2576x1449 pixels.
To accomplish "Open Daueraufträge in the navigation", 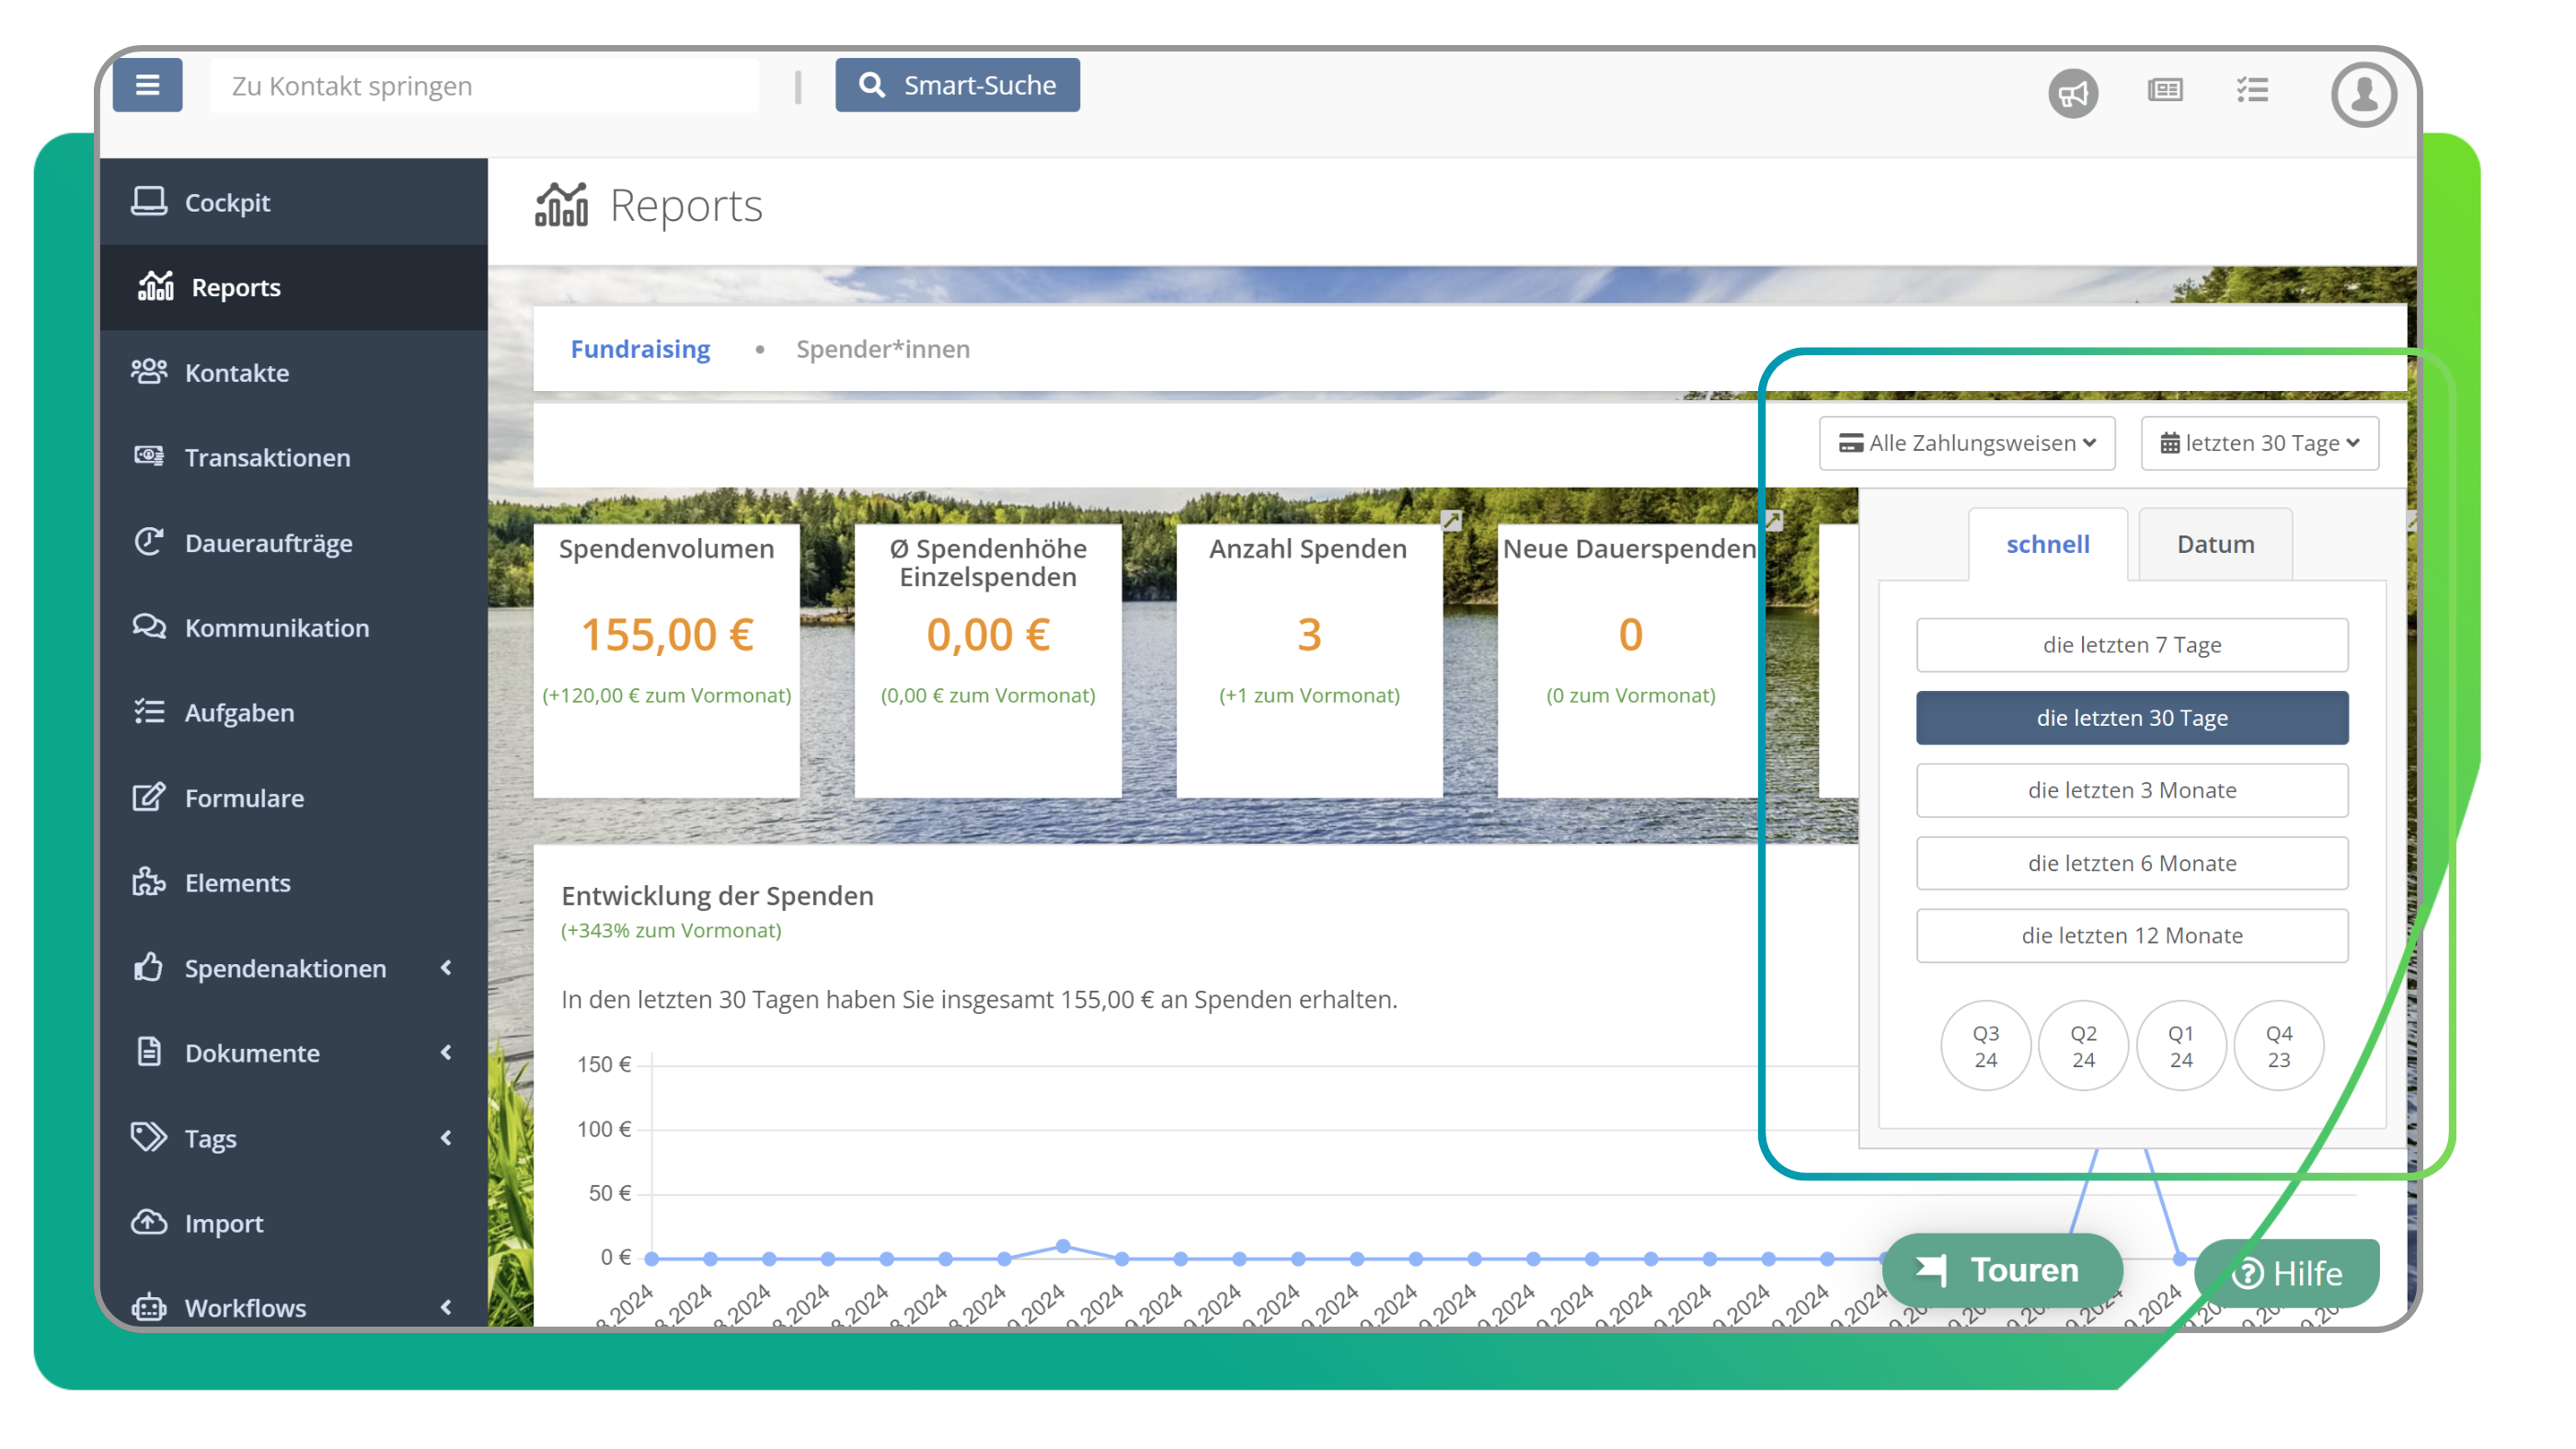I will pos(268,542).
